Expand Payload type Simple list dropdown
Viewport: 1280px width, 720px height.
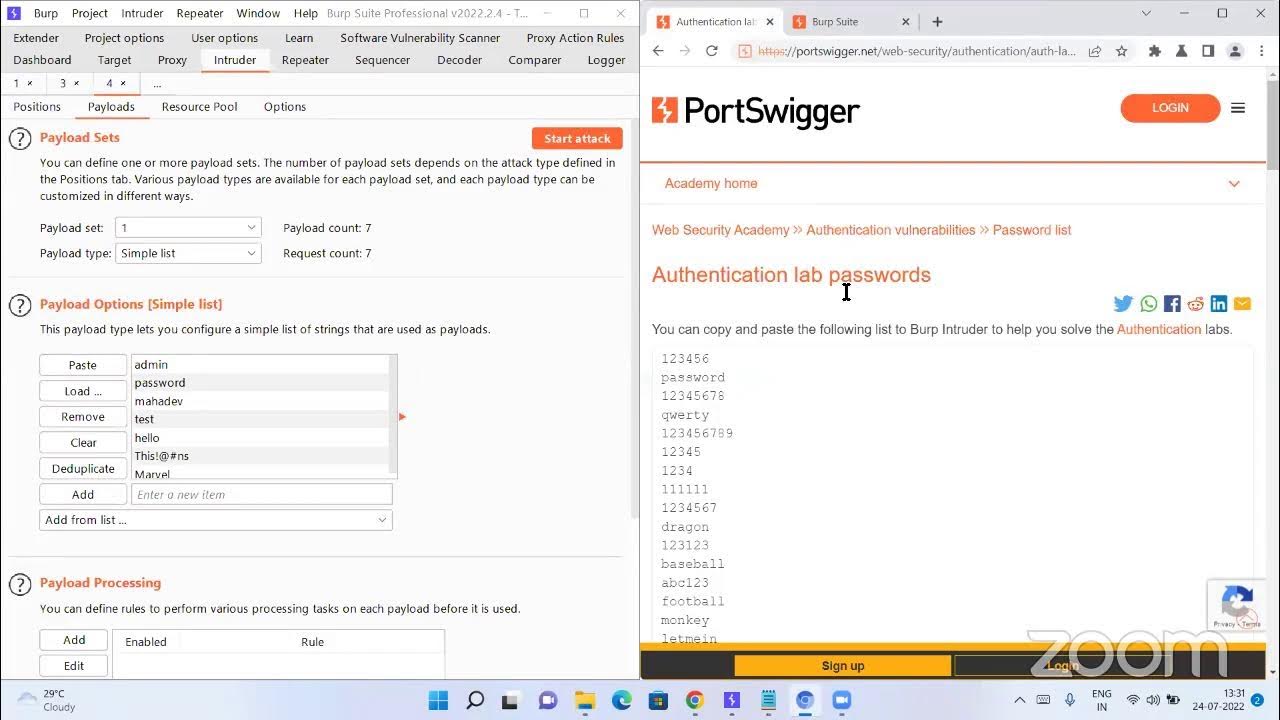tap(188, 254)
